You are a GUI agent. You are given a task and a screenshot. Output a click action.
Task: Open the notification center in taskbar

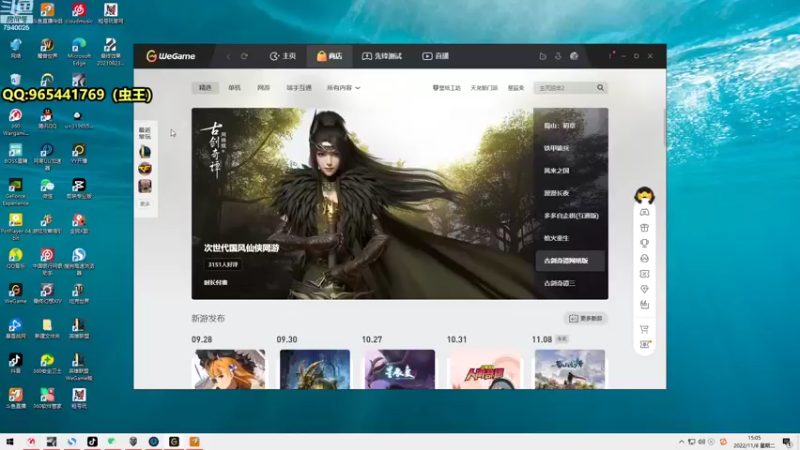tap(787, 442)
